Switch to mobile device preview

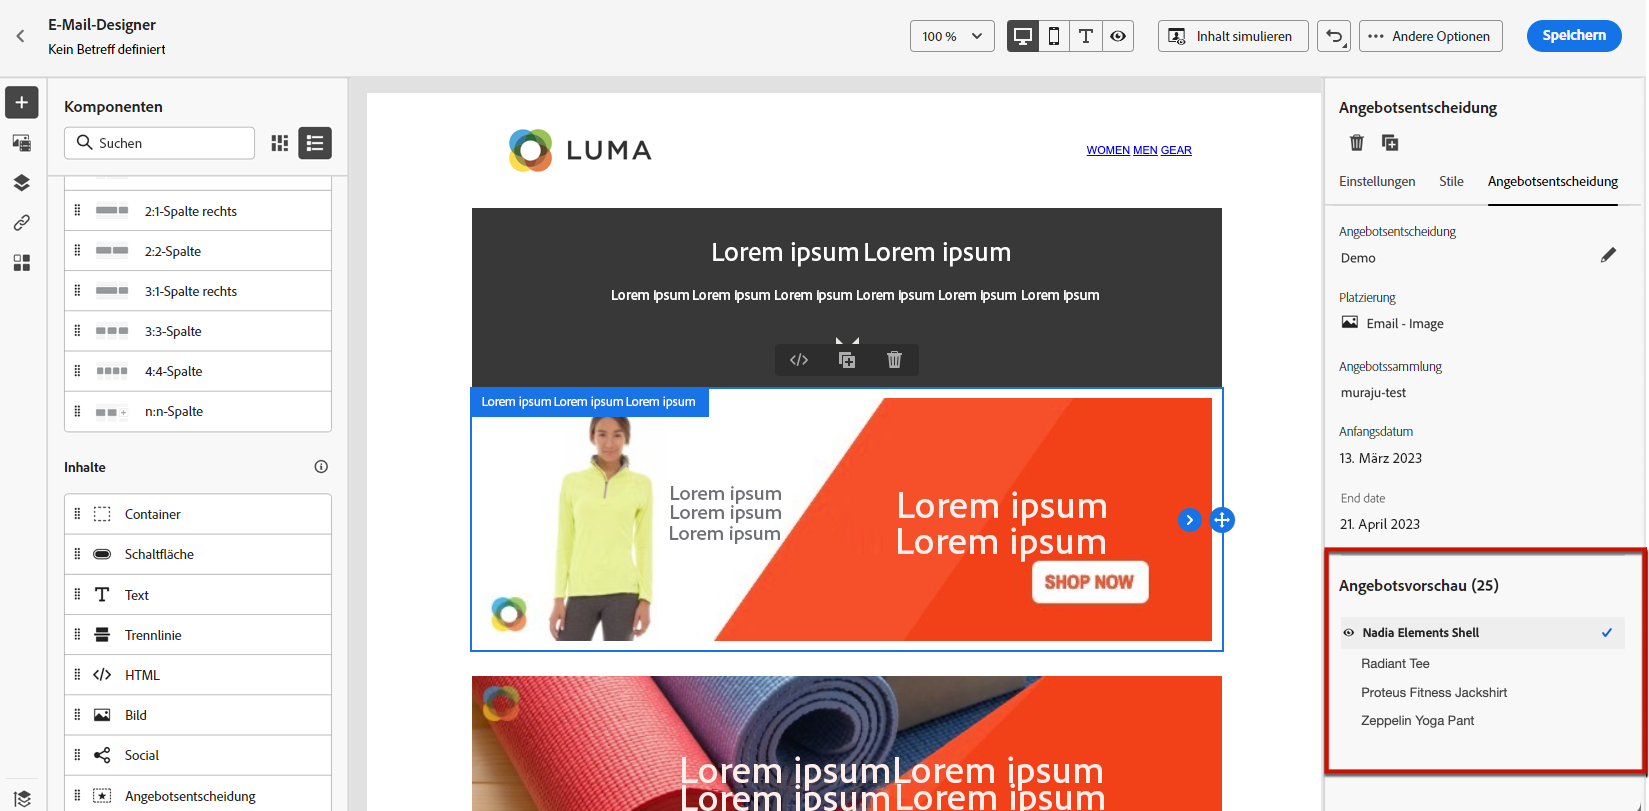[1054, 36]
